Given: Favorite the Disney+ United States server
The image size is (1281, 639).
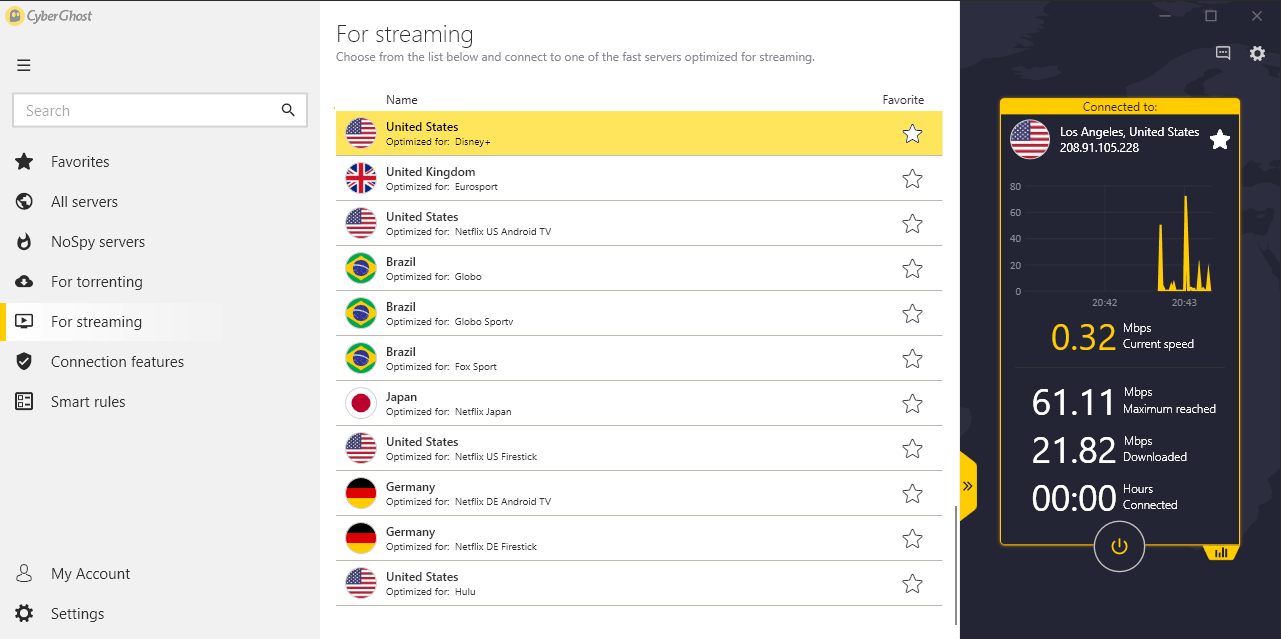Looking at the screenshot, I should tap(912, 134).
